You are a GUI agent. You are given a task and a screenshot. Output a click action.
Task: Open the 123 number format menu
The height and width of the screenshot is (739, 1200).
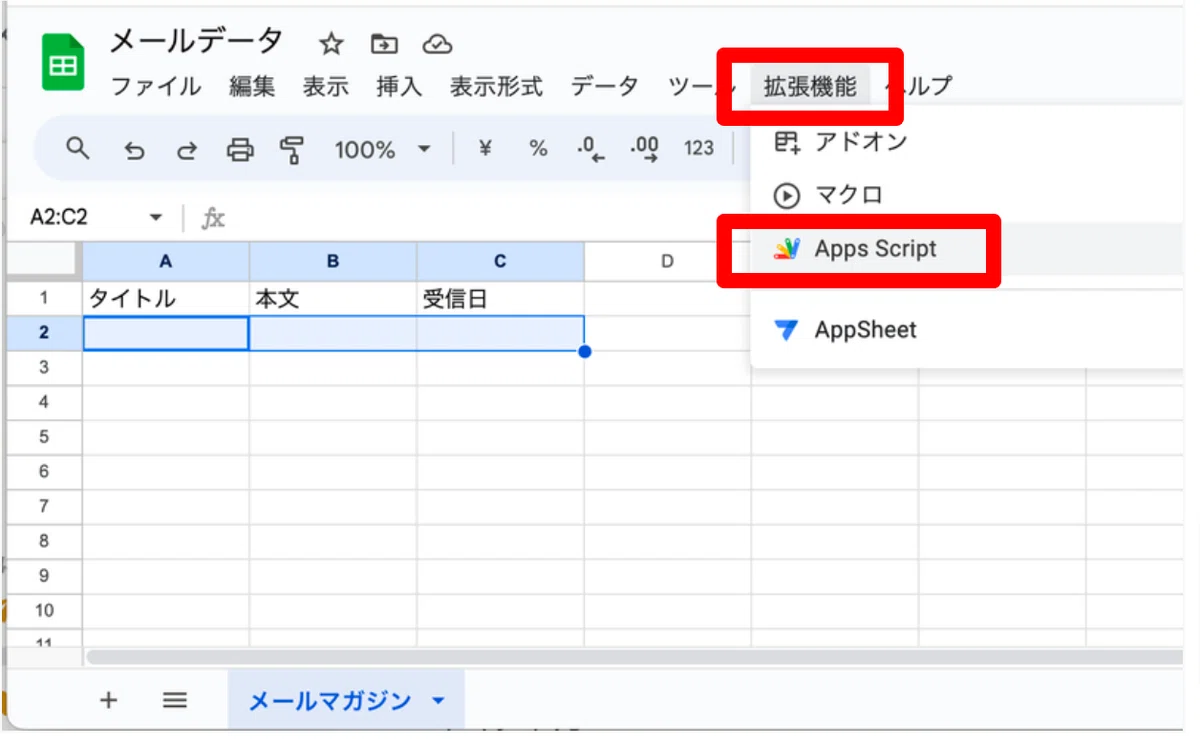699,149
